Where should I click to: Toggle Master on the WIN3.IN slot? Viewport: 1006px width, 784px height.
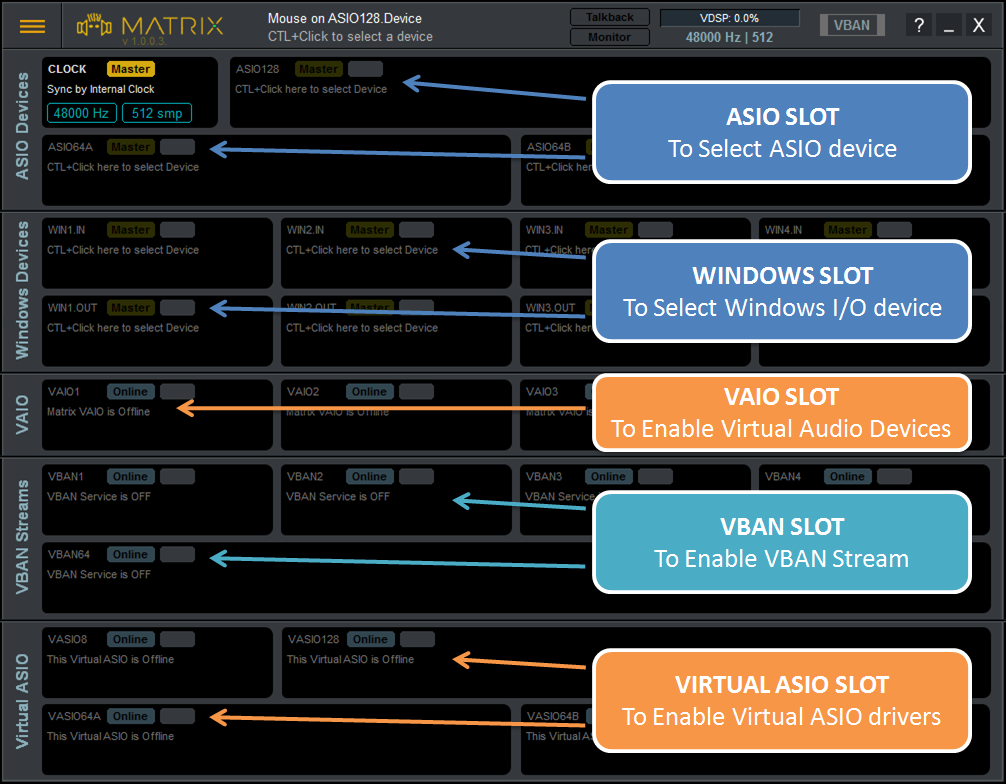pos(609,230)
